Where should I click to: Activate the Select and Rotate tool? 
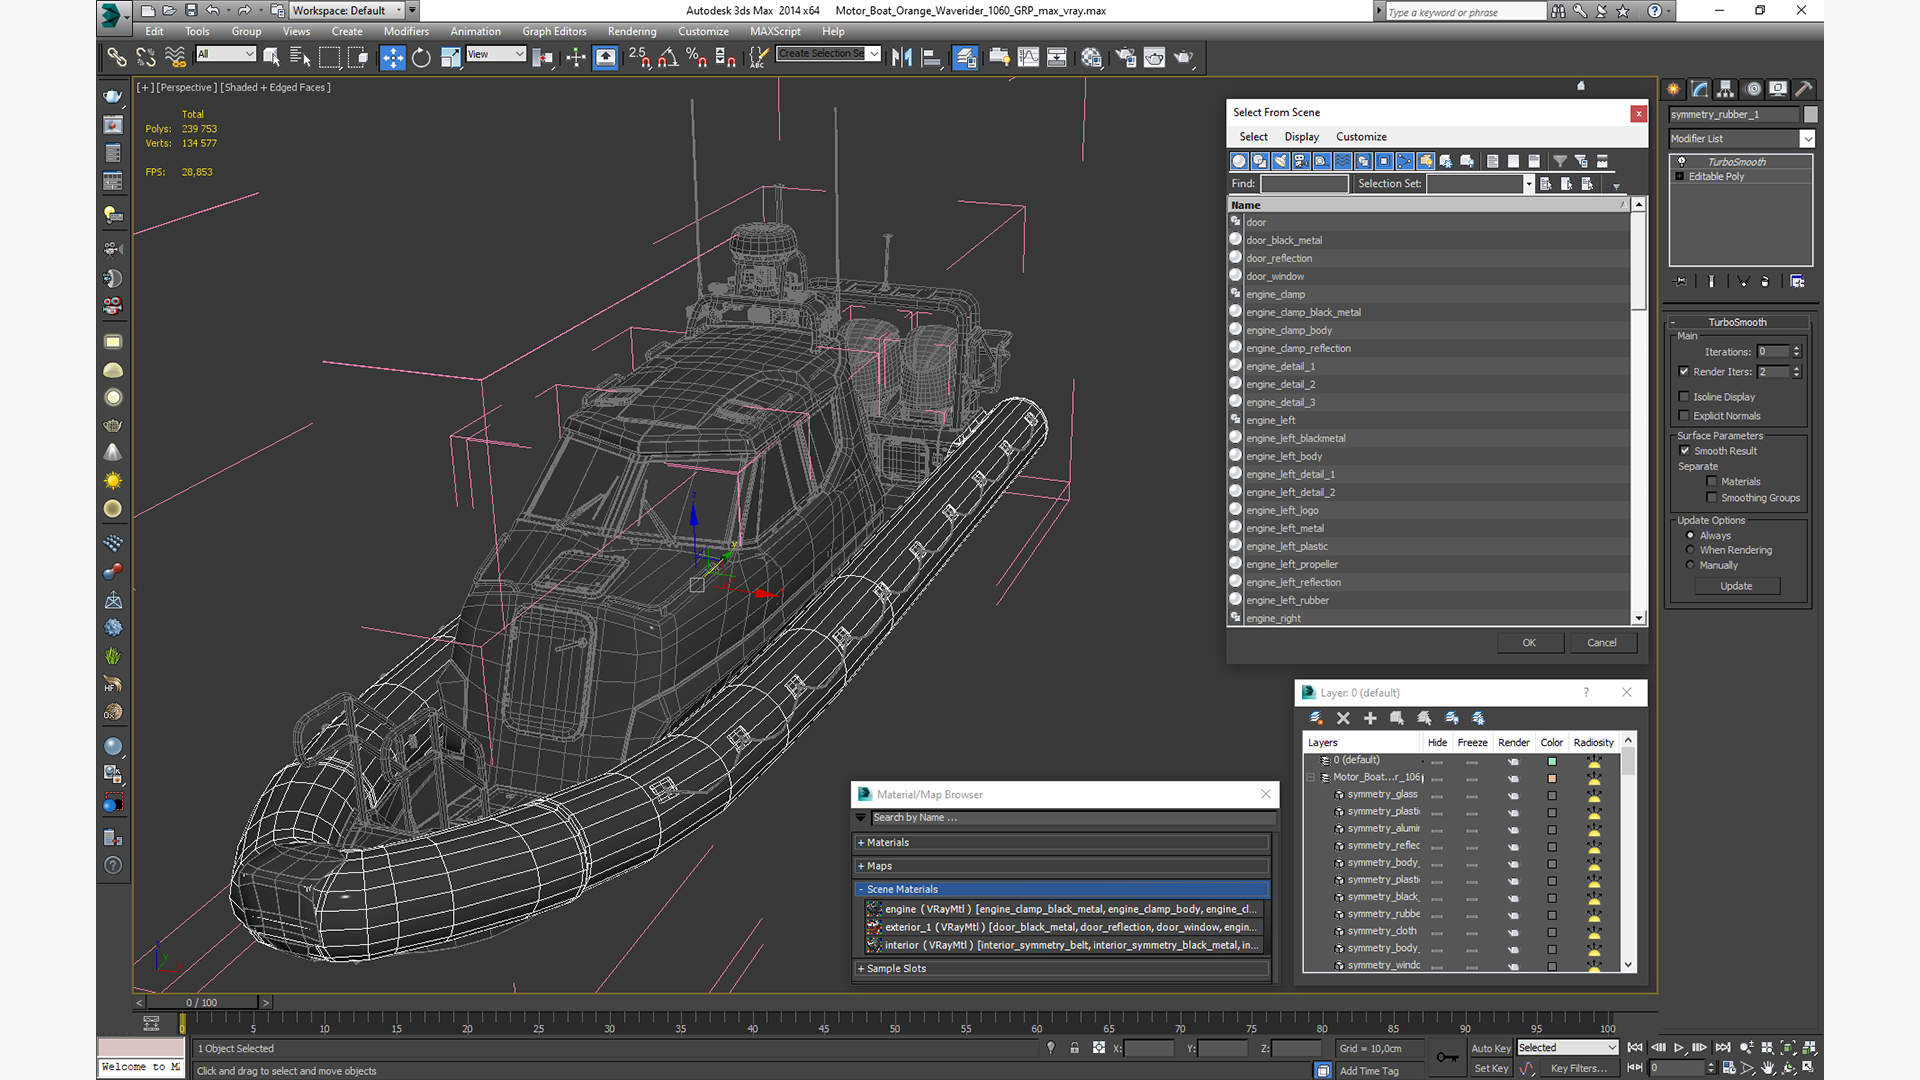click(421, 57)
